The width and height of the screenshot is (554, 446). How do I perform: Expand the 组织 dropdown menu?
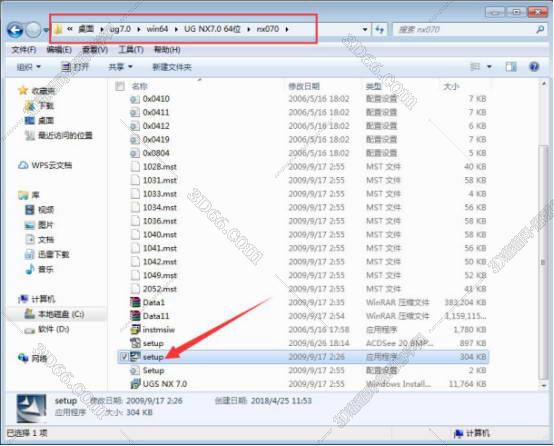(x=29, y=67)
